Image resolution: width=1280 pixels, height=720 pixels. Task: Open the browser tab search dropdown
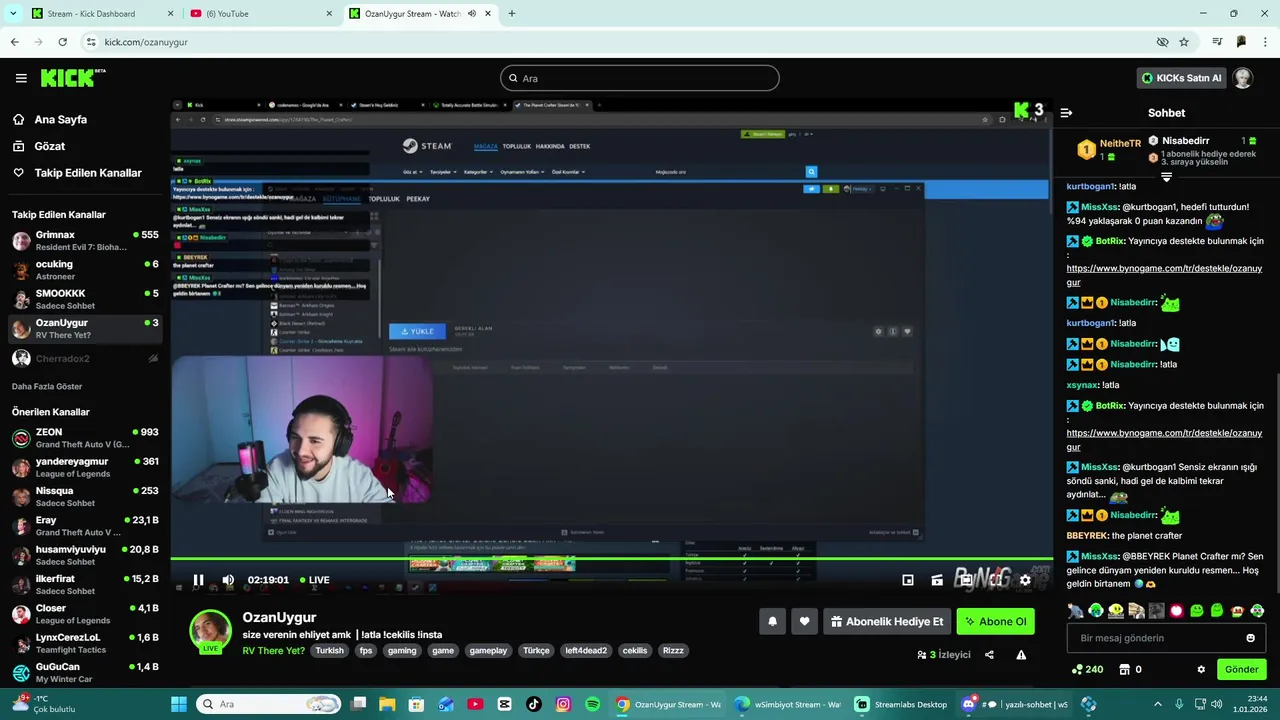(13, 13)
